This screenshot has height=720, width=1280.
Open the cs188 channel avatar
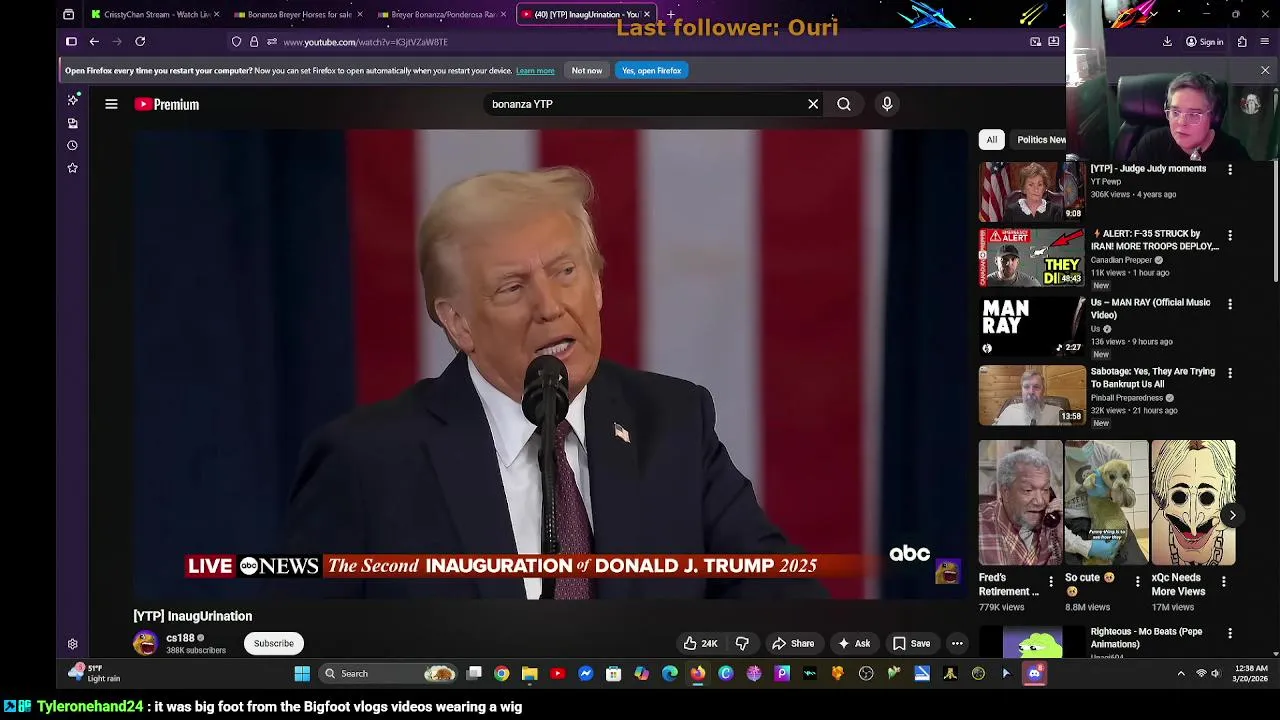point(146,643)
